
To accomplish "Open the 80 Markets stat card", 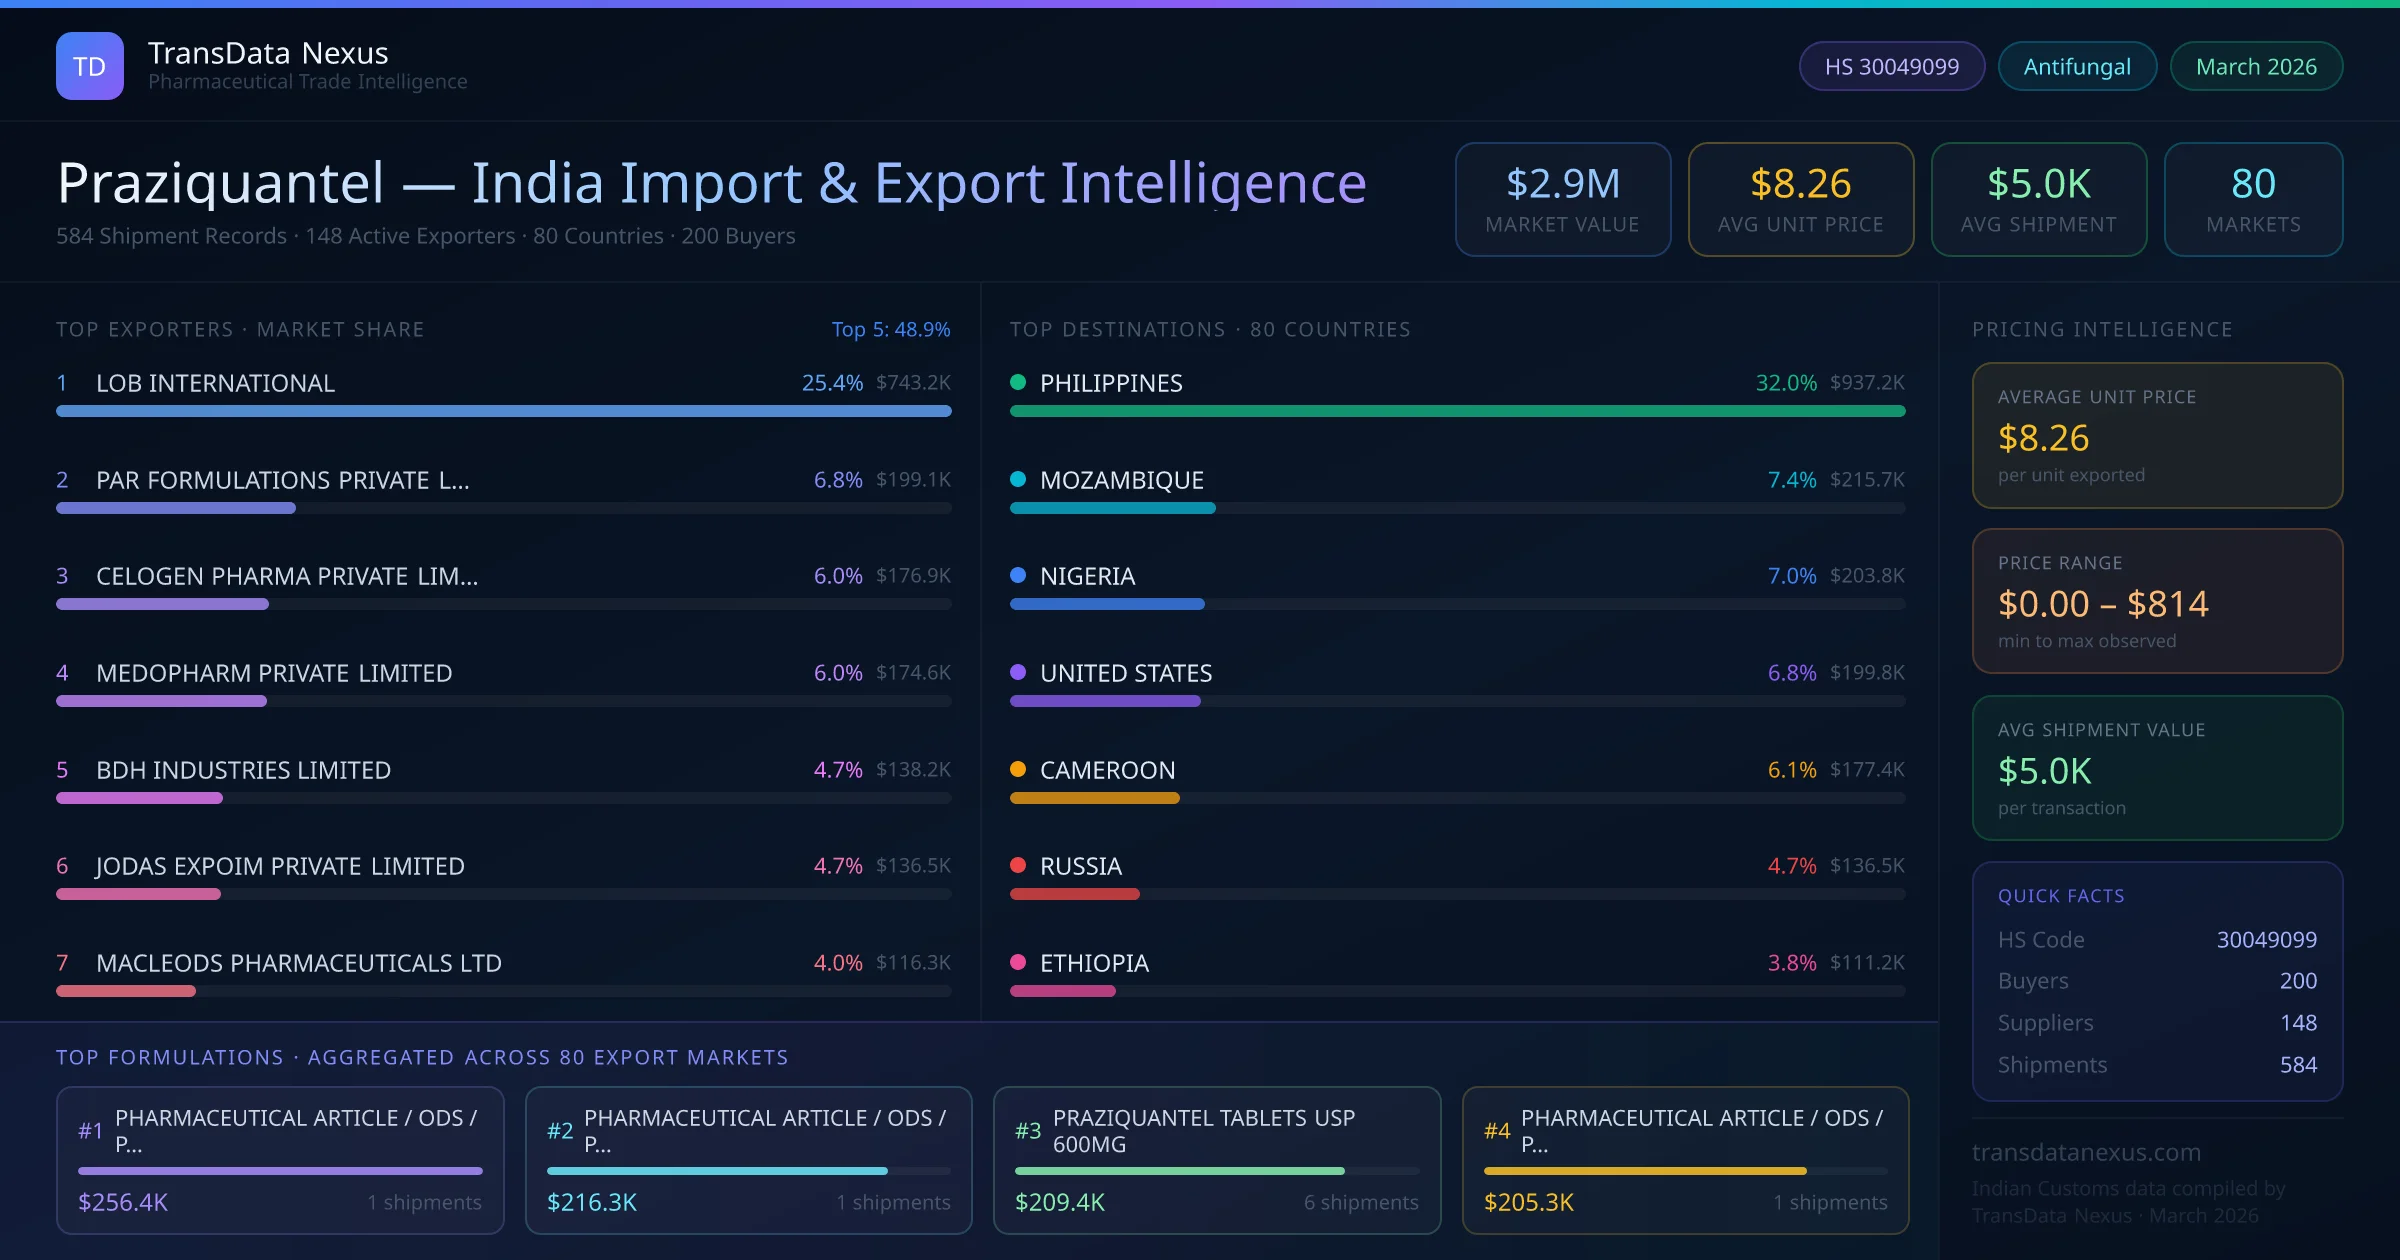I will (2252, 199).
